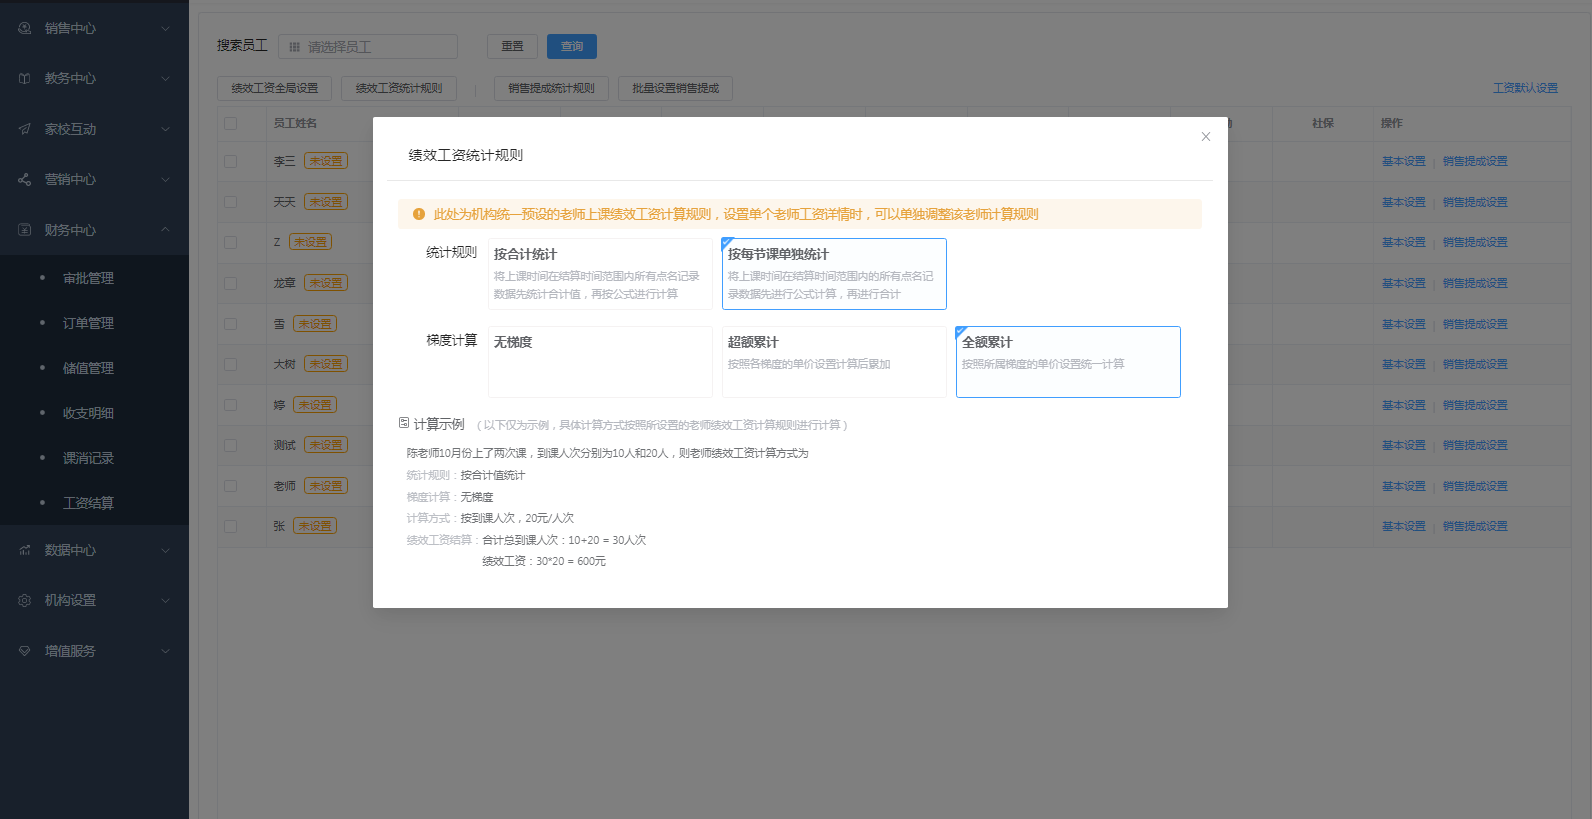This screenshot has width=1592, height=819.
Task: Click the 操作 column header
Action: pyautogui.click(x=1392, y=123)
